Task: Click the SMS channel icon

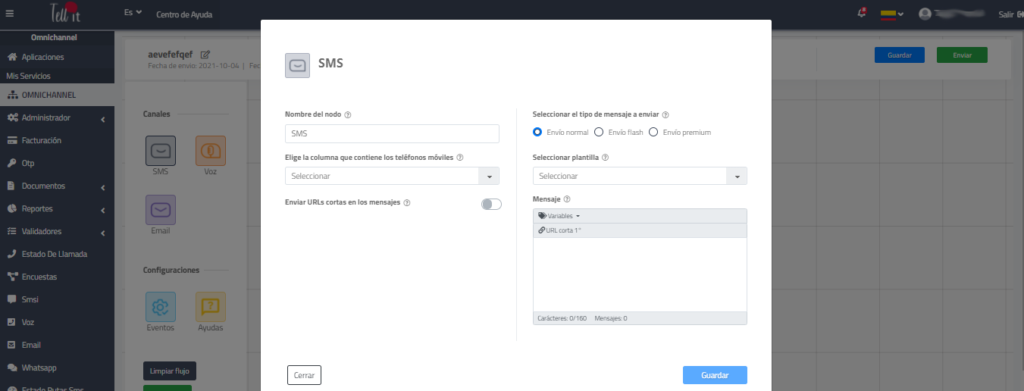Action: [x=160, y=151]
